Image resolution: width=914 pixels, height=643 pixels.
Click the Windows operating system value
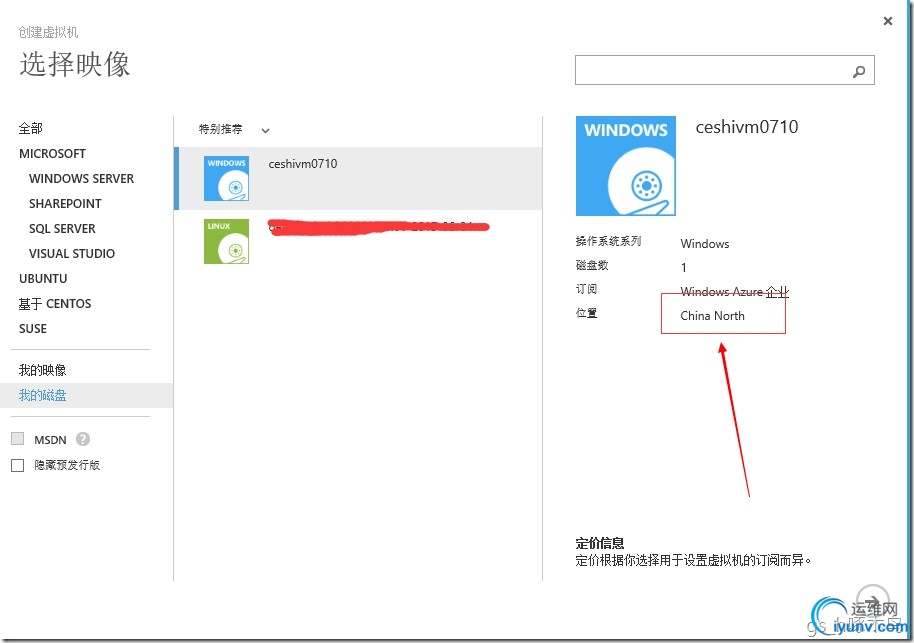click(x=705, y=244)
